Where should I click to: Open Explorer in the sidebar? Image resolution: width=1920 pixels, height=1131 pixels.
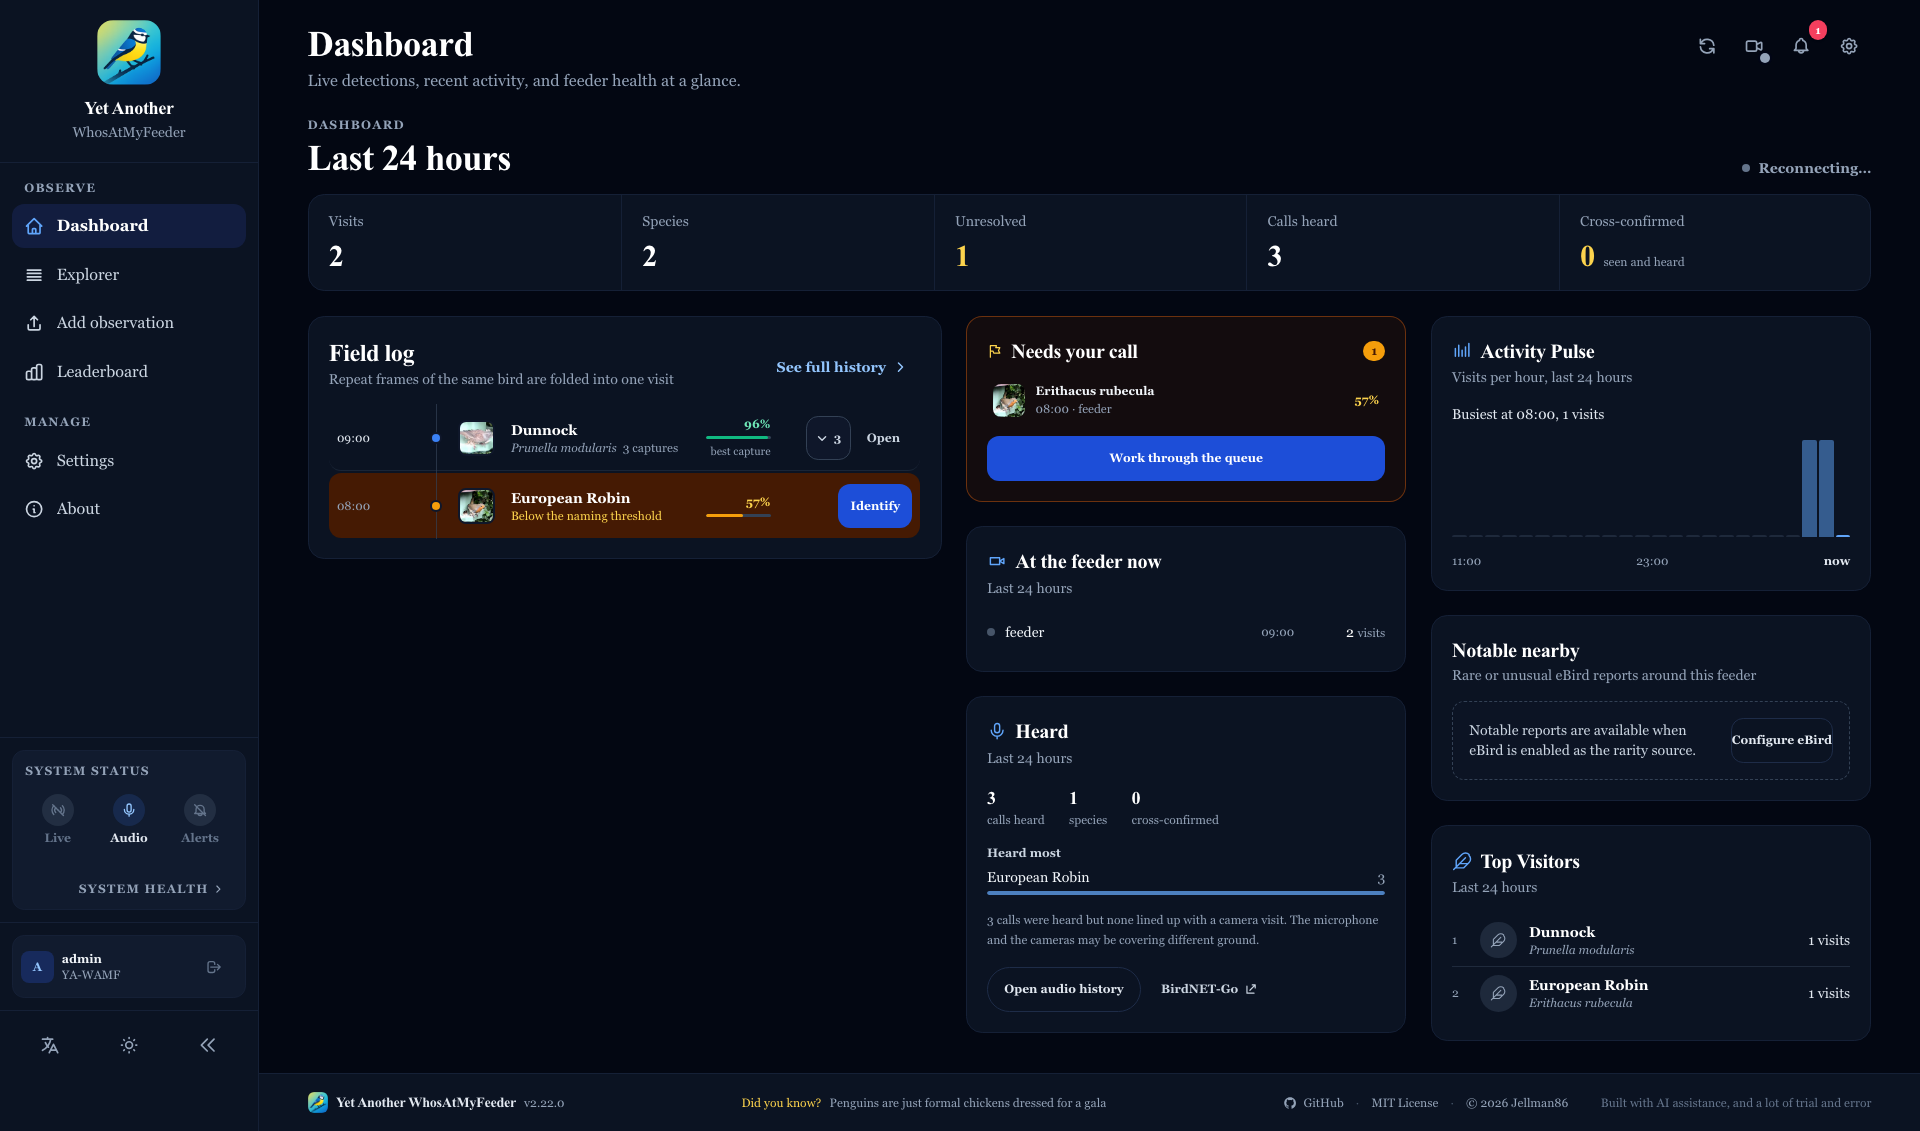129,275
